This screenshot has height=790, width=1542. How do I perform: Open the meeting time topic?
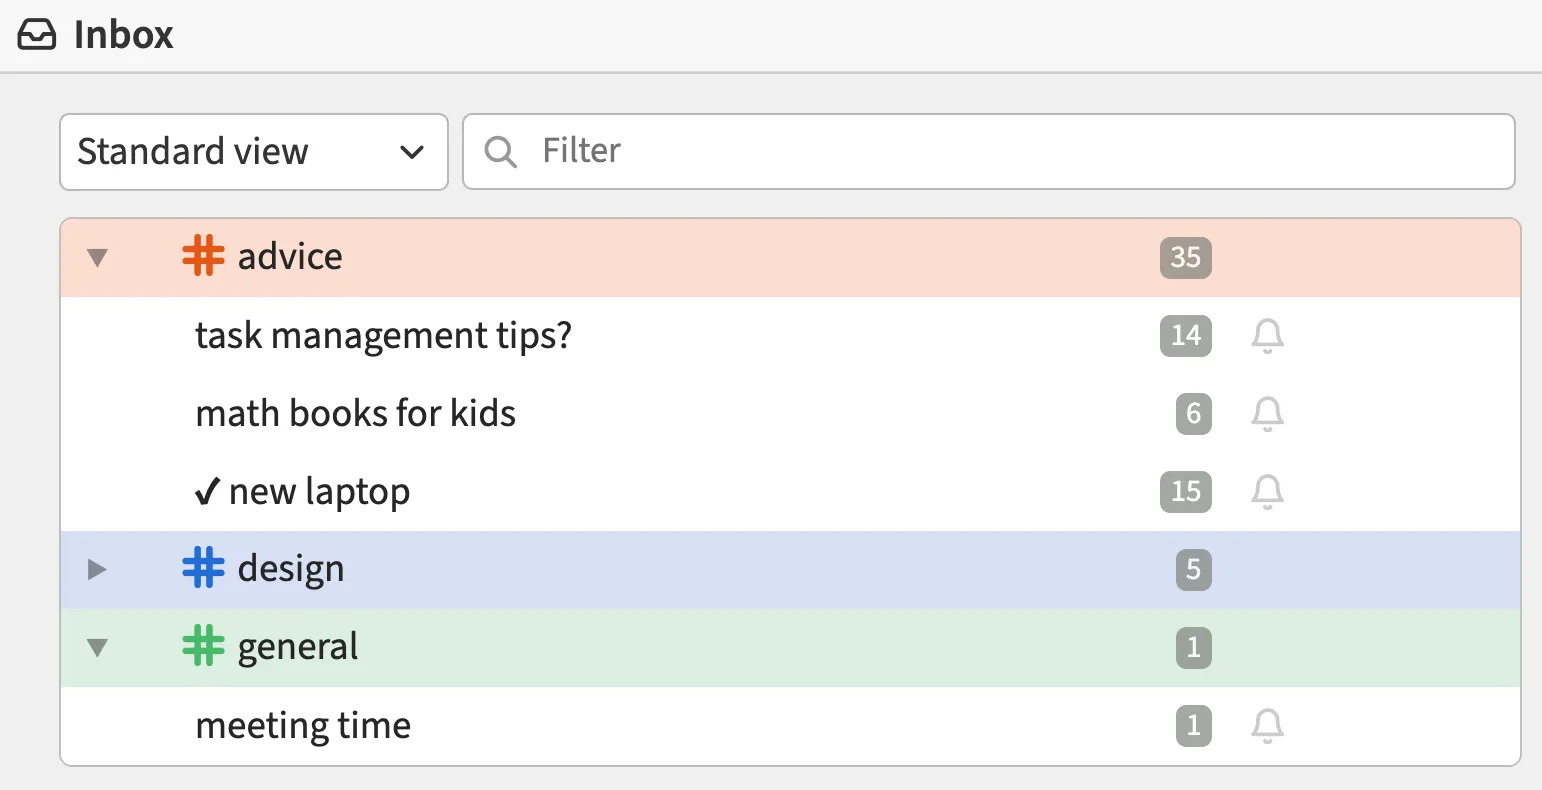click(x=303, y=725)
